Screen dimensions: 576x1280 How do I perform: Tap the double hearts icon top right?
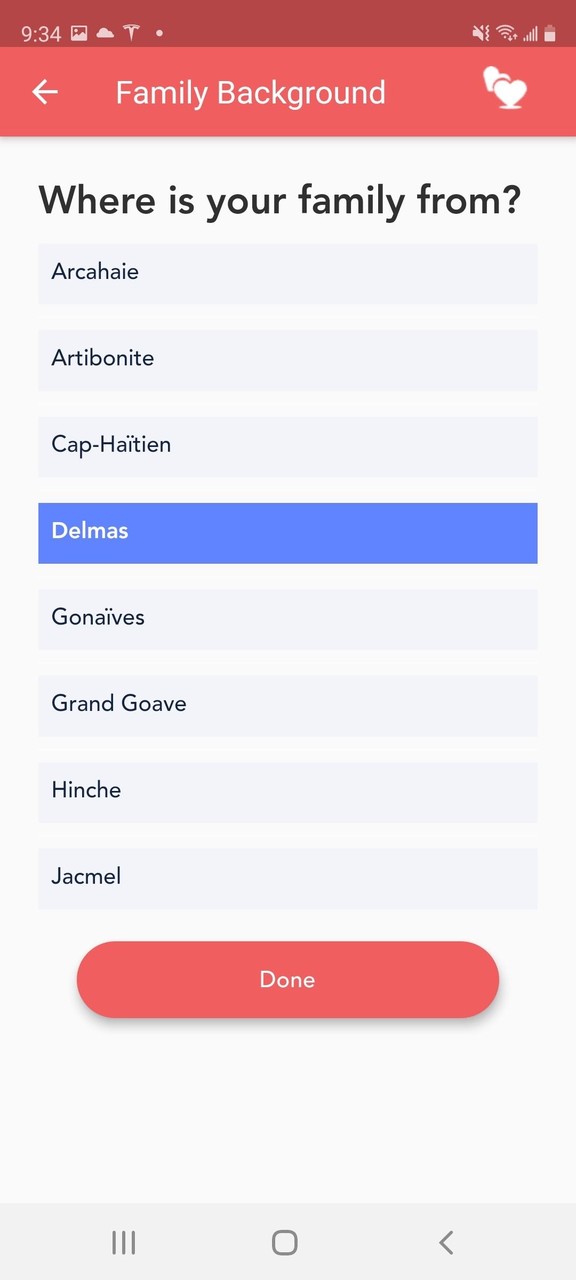[505, 90]
